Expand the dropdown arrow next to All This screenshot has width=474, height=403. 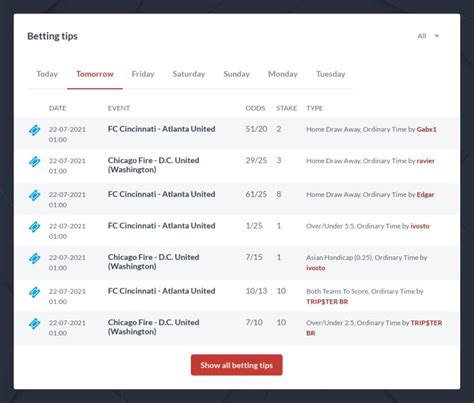(x=437, y=36)
